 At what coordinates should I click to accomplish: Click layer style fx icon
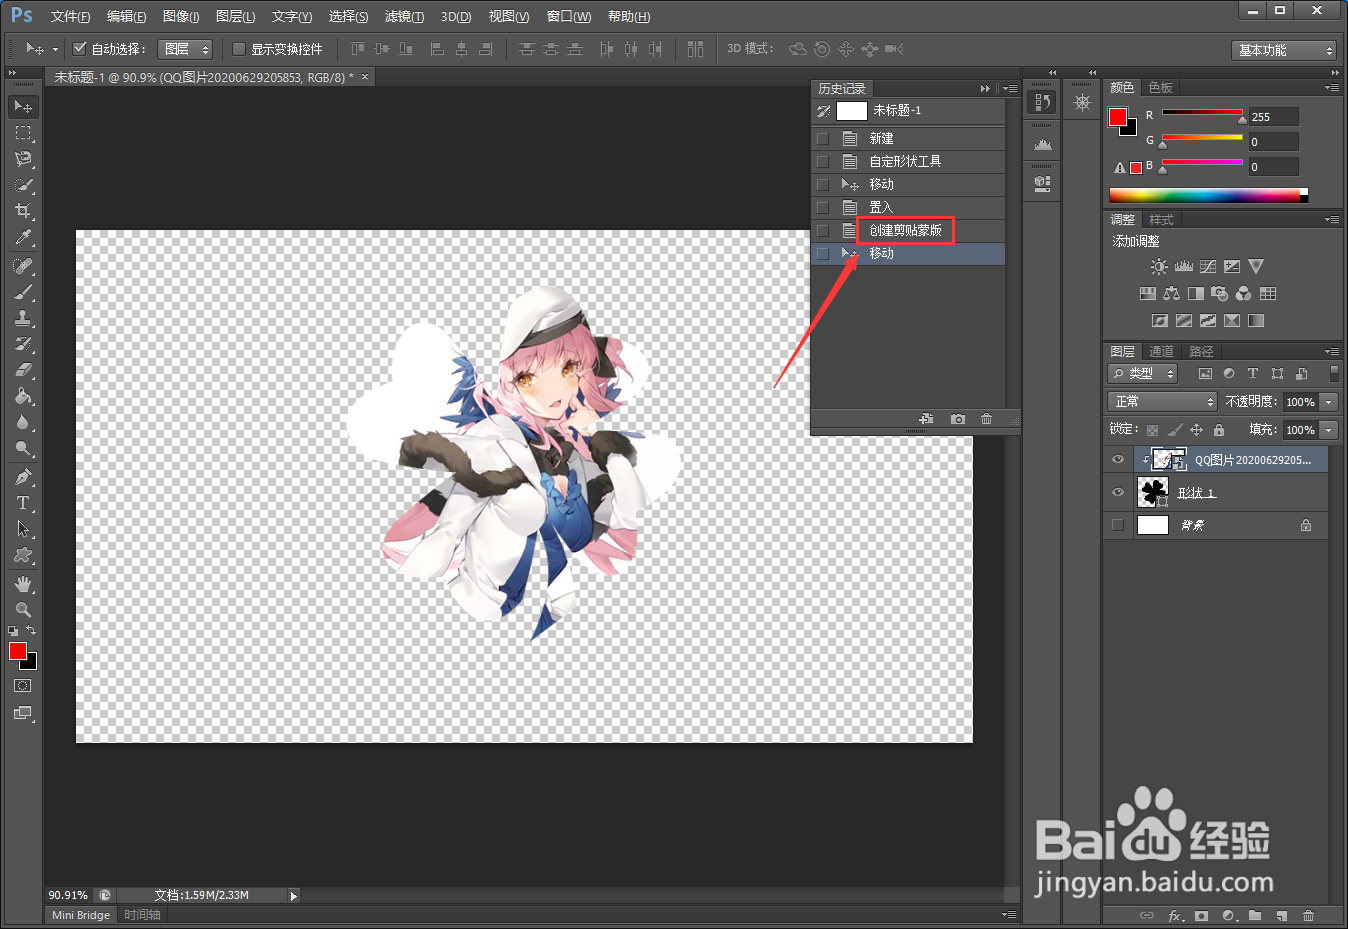(x=1176, y=916)
